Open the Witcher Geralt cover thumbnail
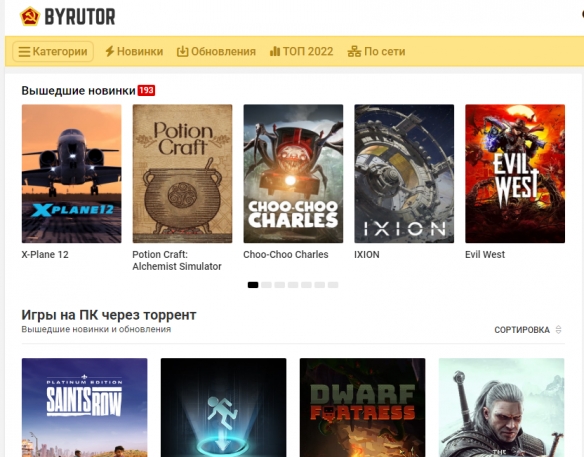 pos(501,407)
